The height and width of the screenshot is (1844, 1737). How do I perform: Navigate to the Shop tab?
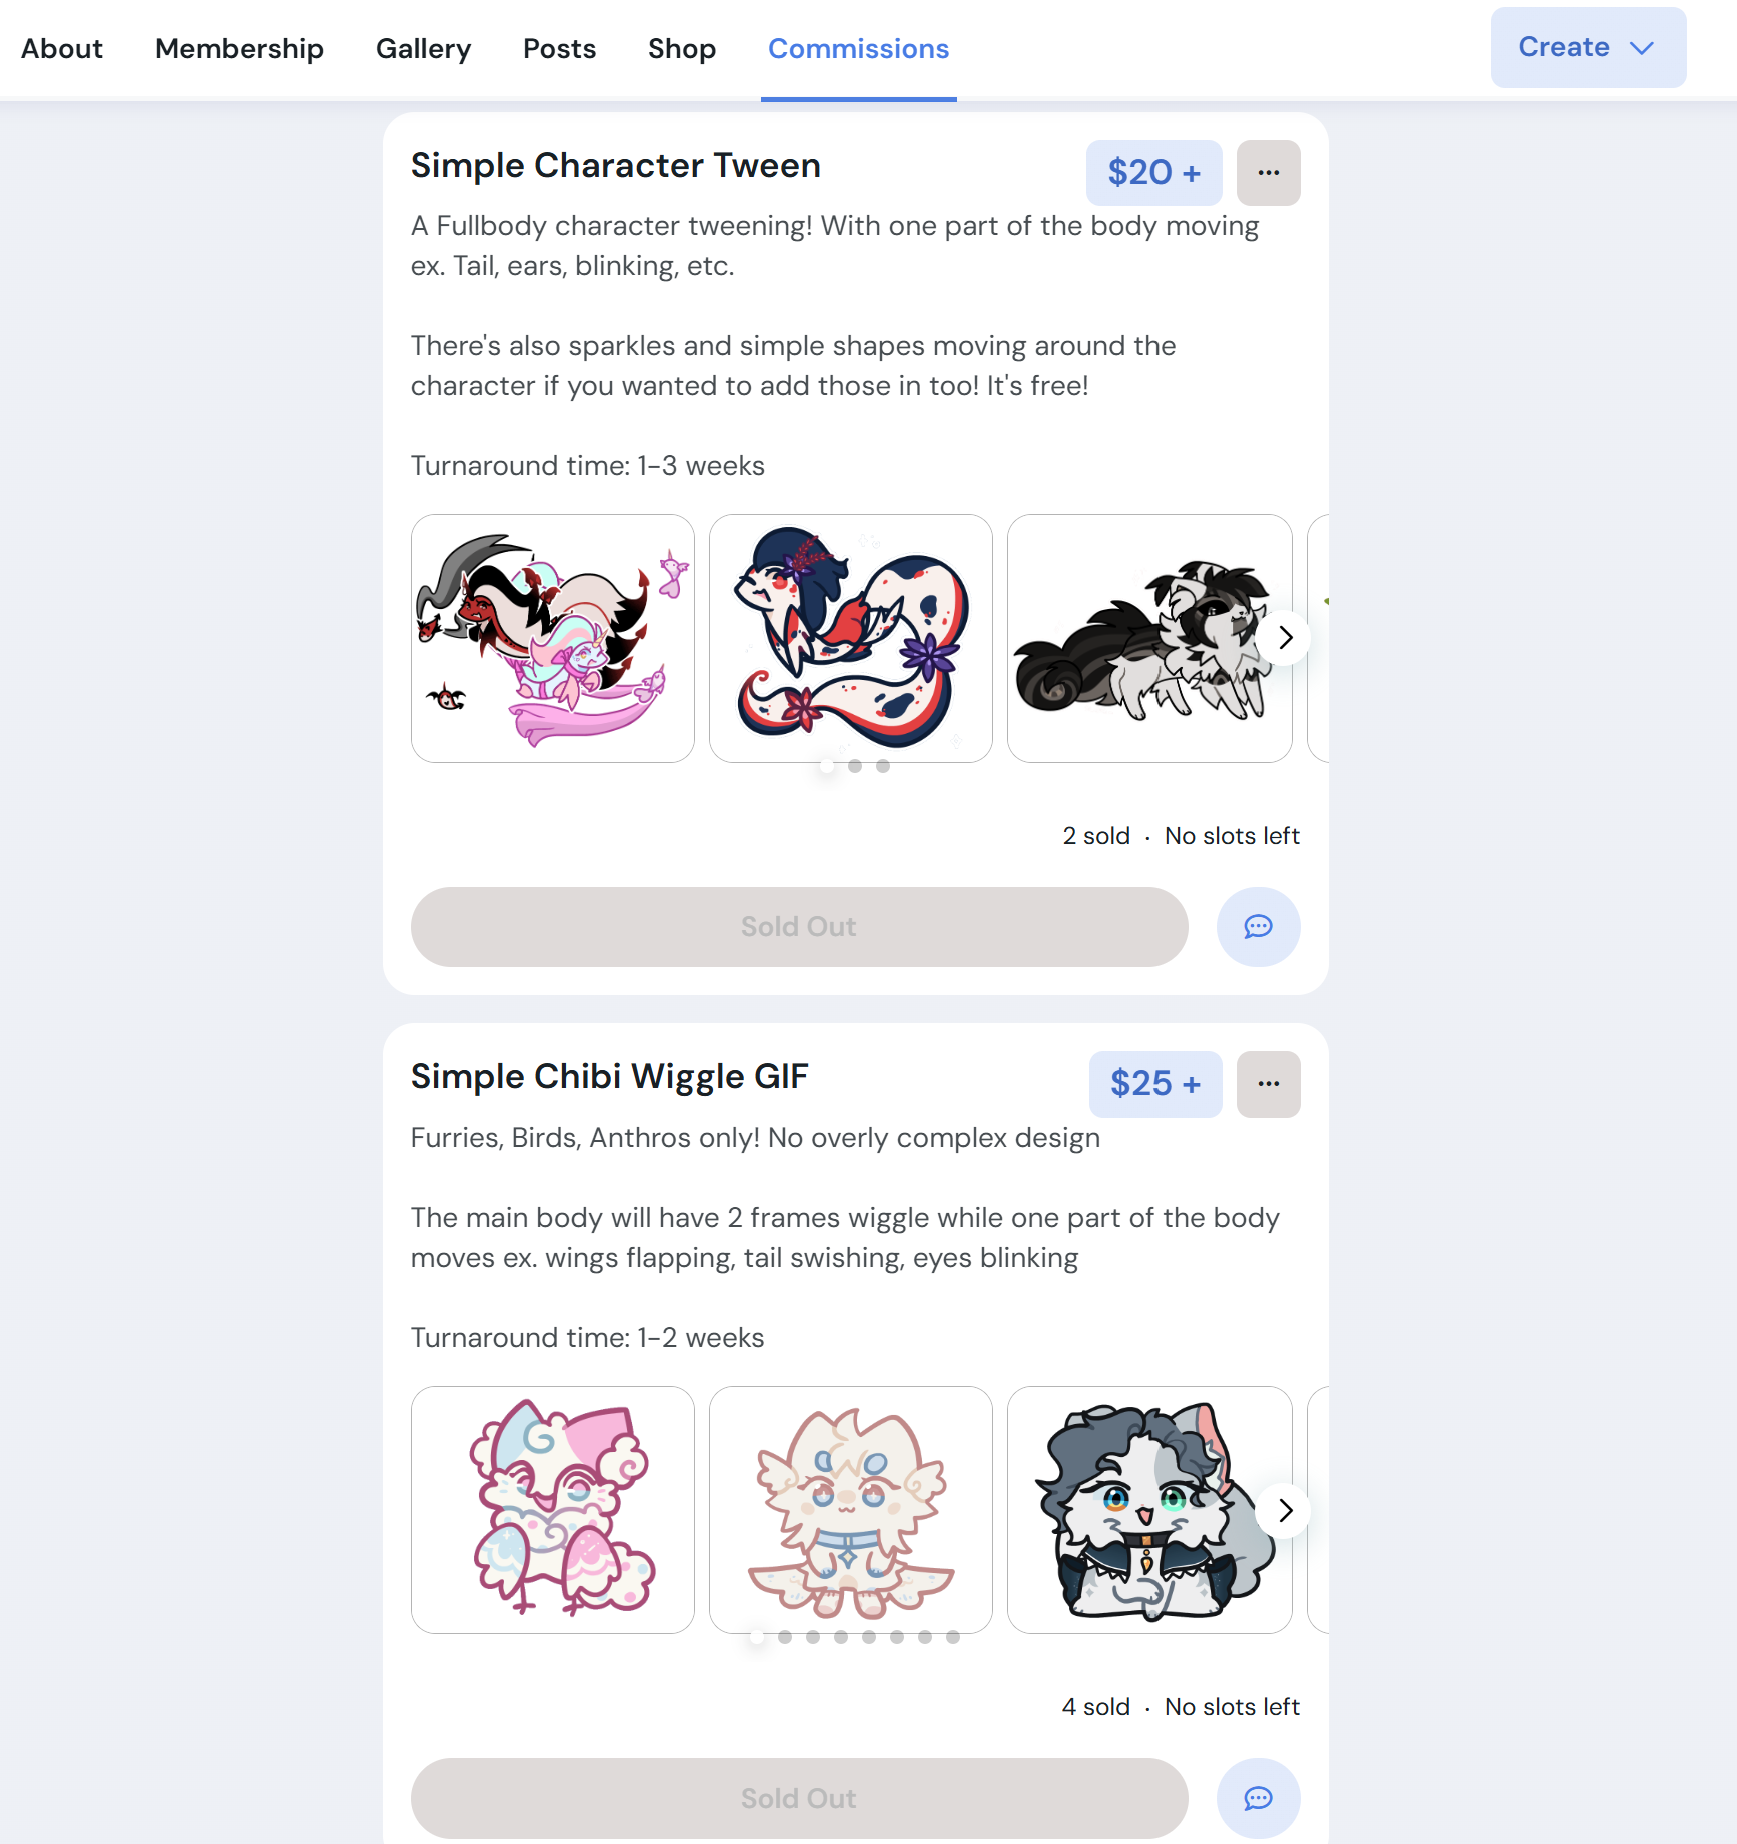[x=682, y=48]
